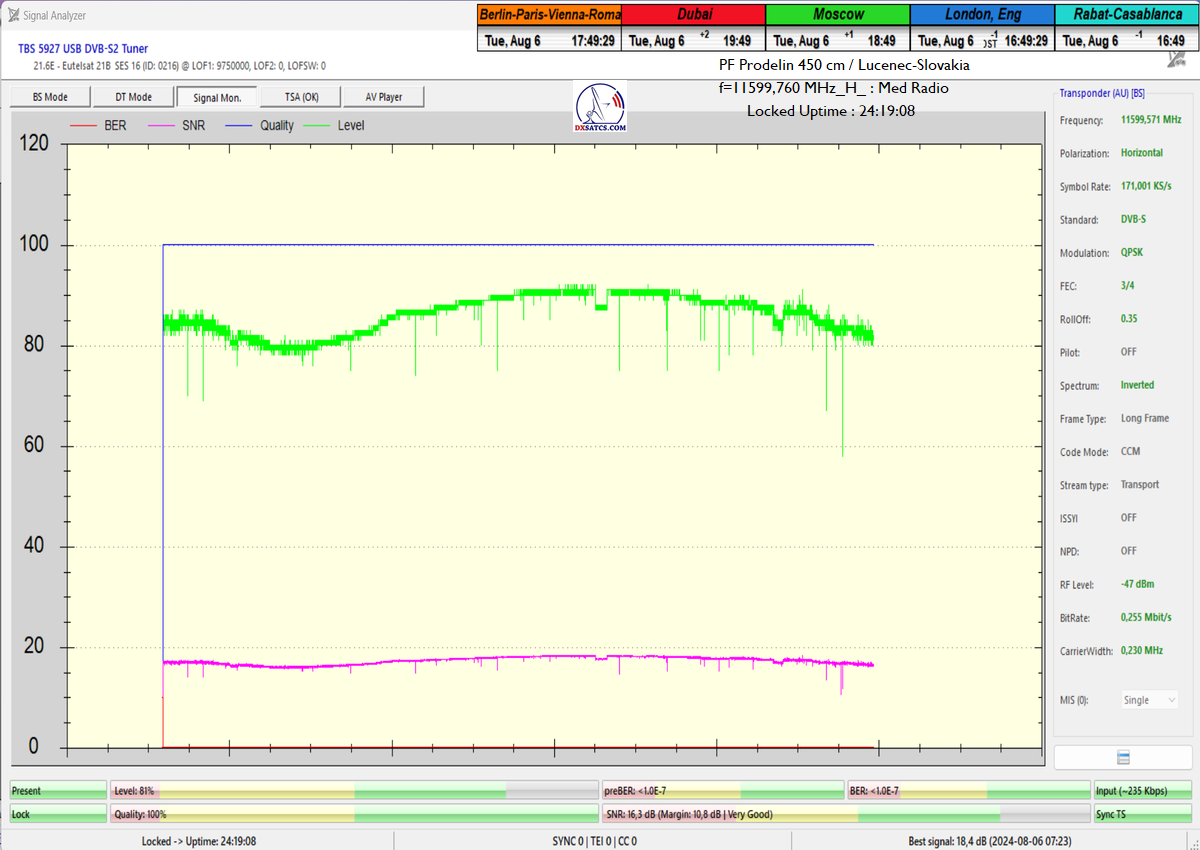Click the Dubai world clock panel
The height and width of the screenshot is (850, 1200).
coord(693,27)
